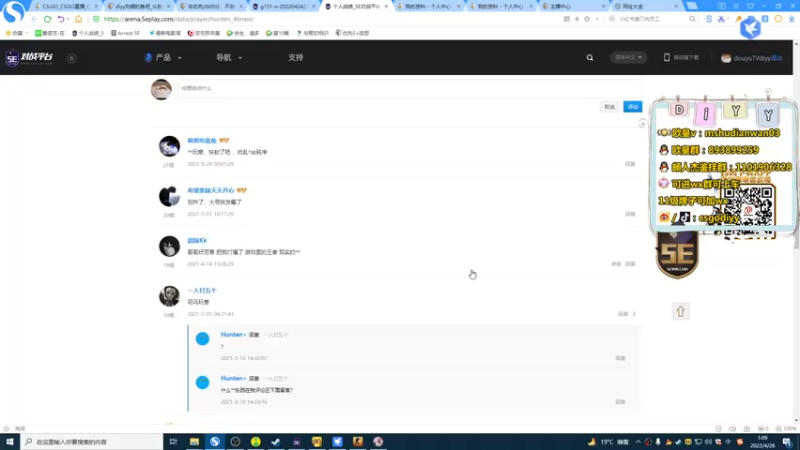Click the Sogou browser logo at top left
The height and width of the screenshot is (450, 800).
coord(13,11)
